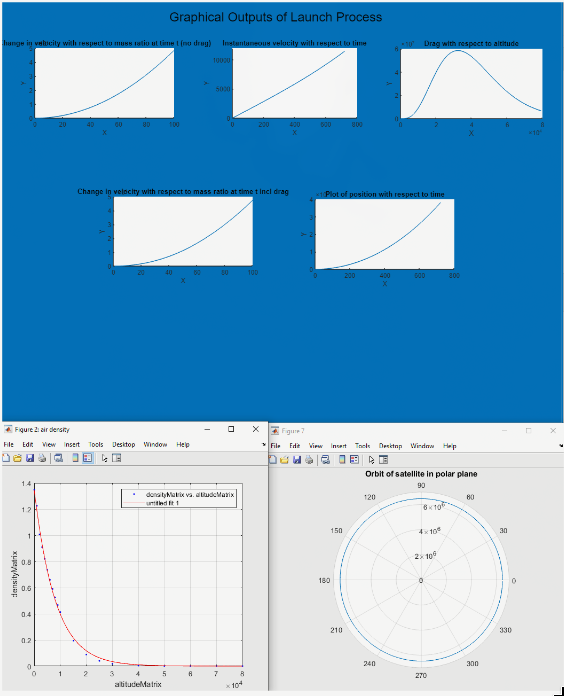Open Edit menu in Figure 2 window
This screenshot has height=696, width=564.
[28, 444]
